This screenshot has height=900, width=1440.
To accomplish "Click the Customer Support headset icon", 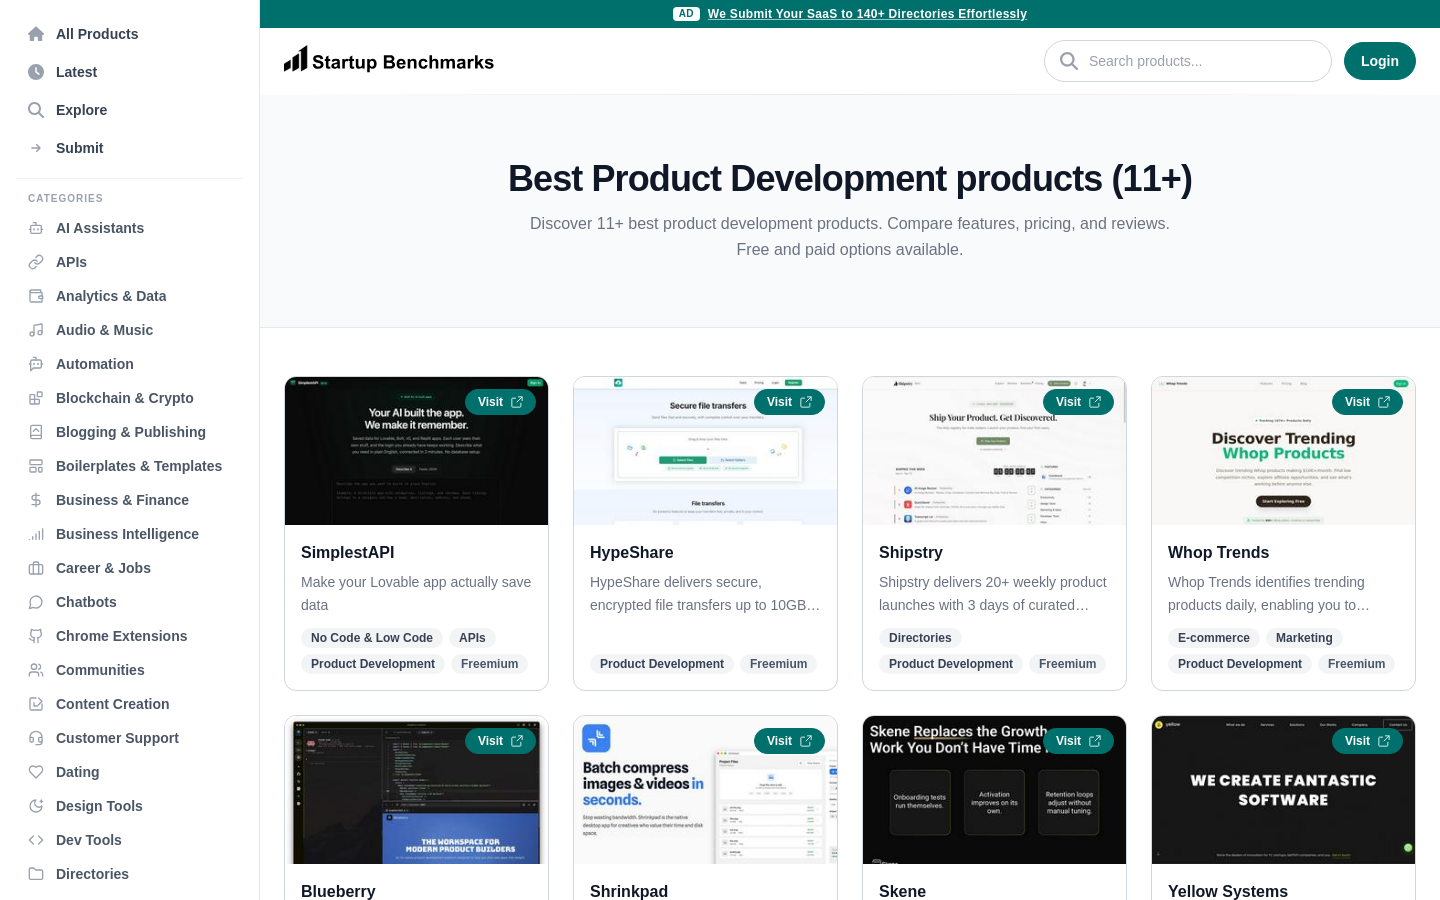I will pyautogui.click(x=36, y=738).
